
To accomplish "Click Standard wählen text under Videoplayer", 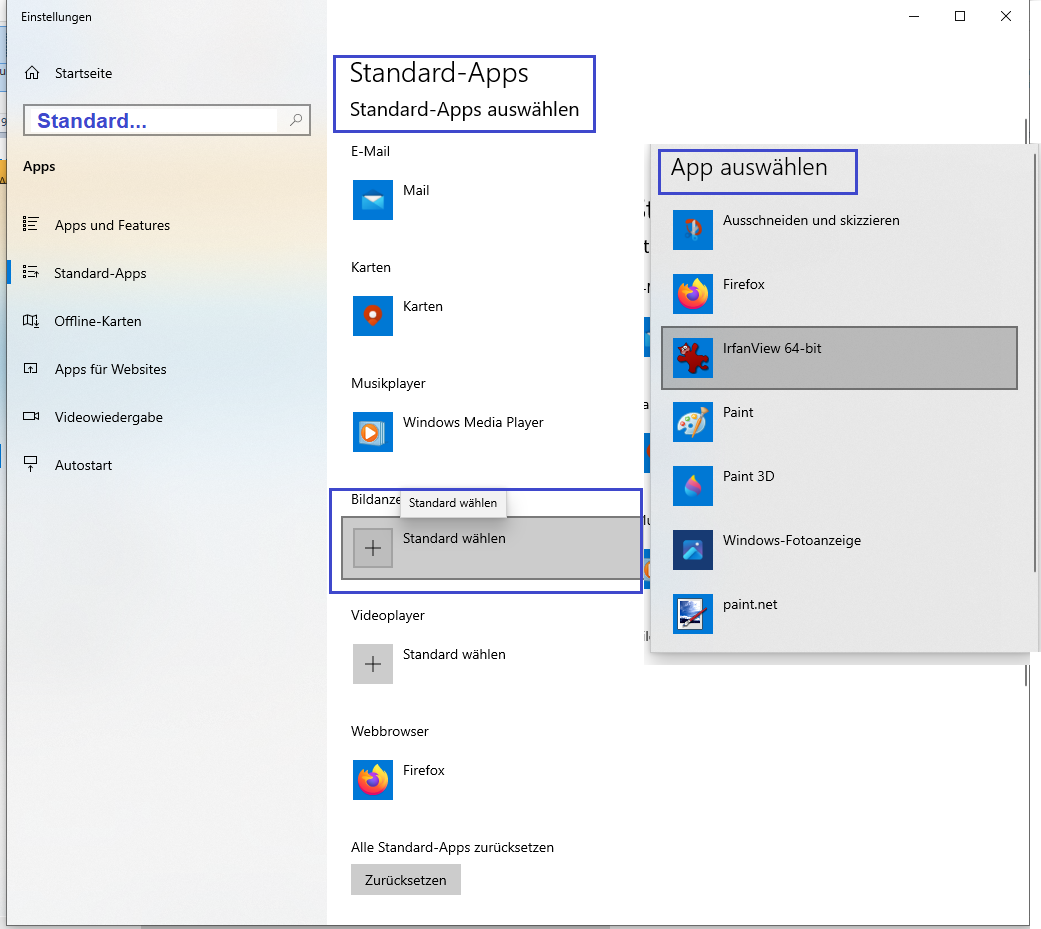I will (x=454, y=655).
